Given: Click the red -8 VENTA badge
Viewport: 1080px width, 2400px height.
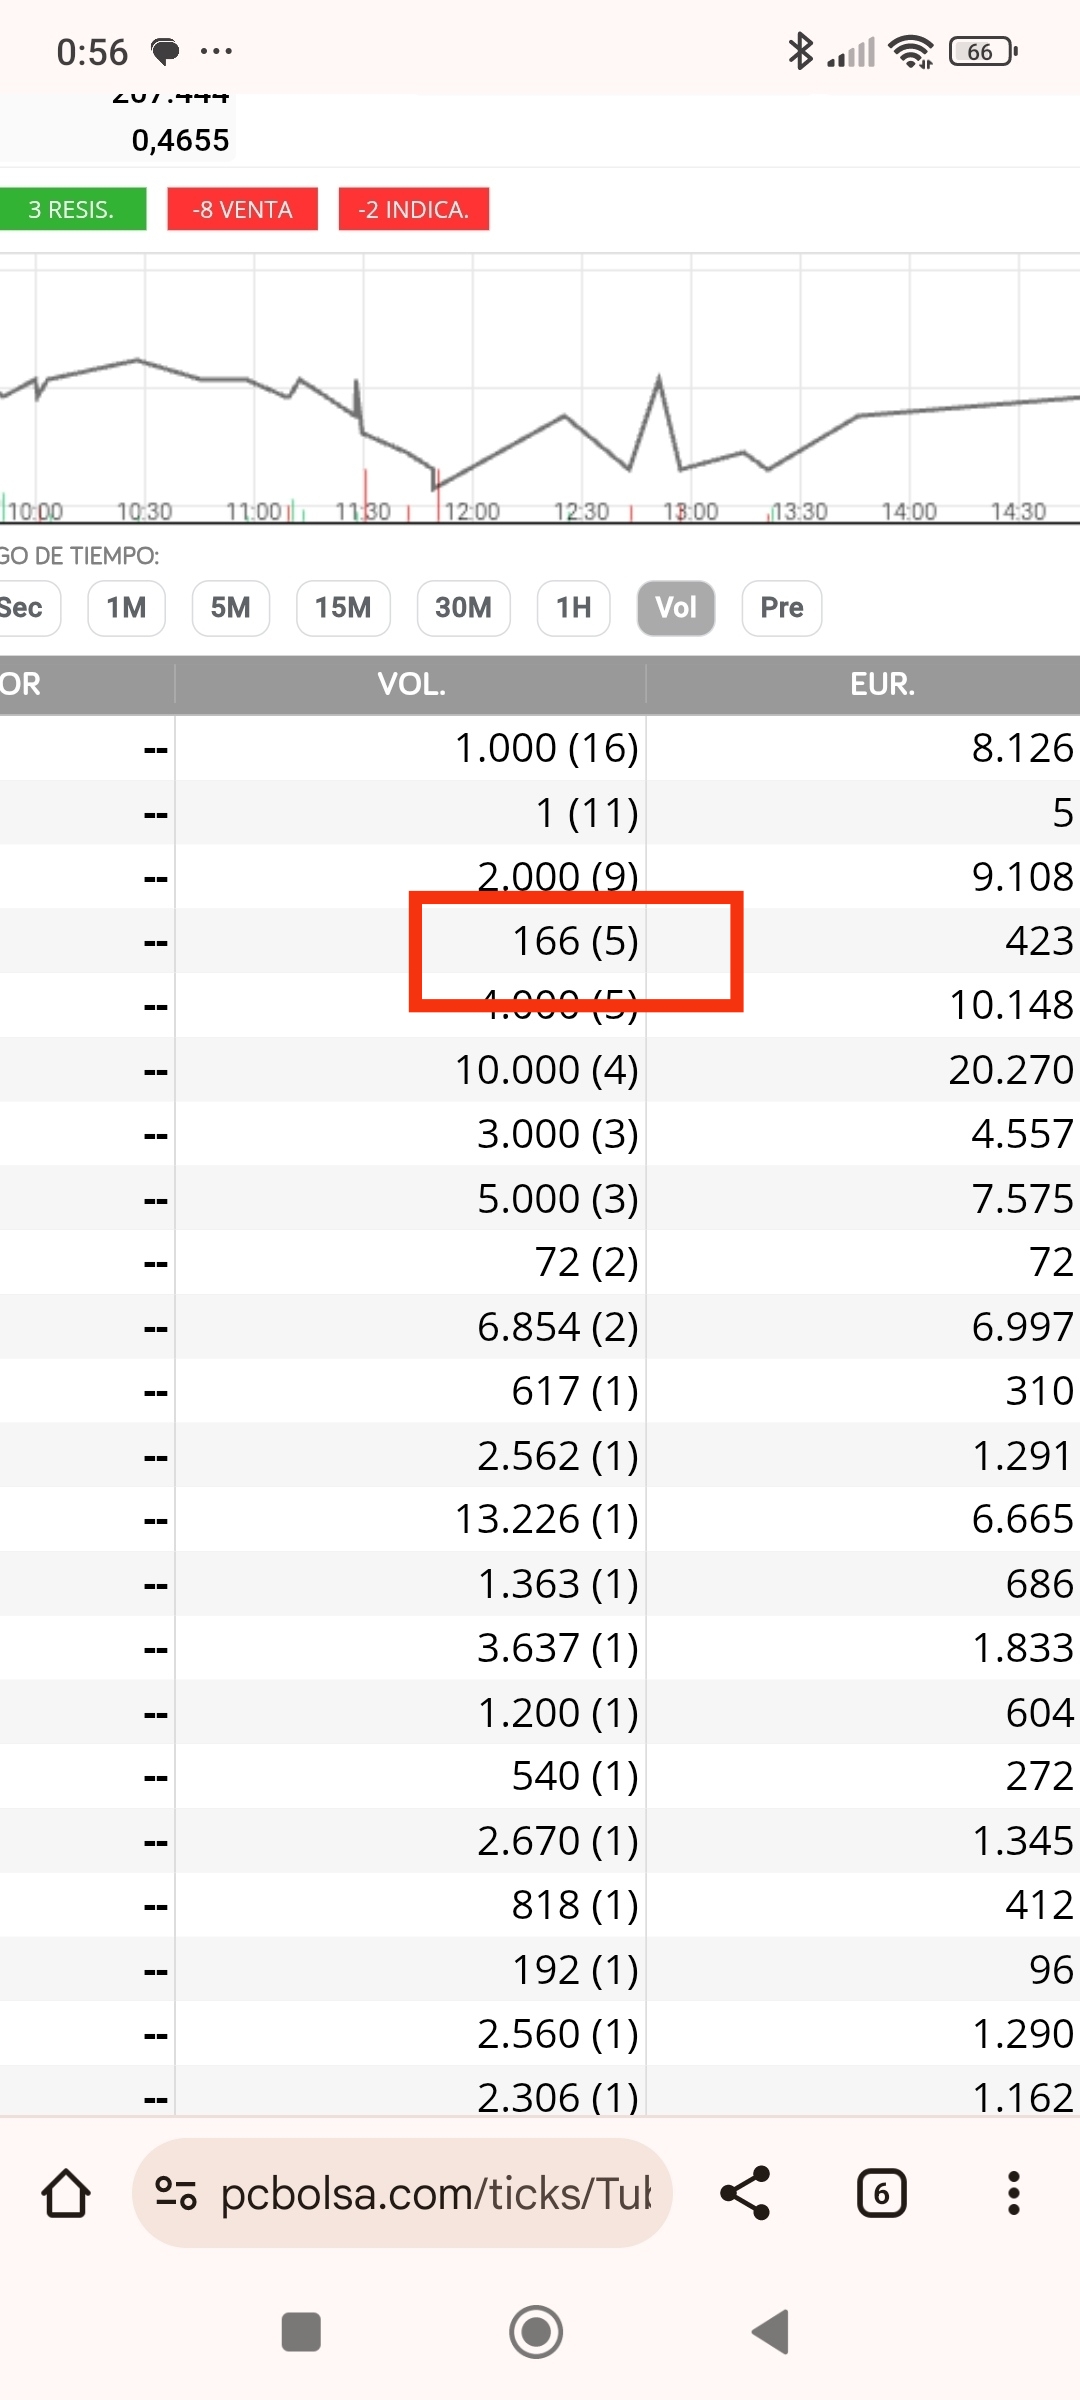Looking at the screenshot, I should click(x=243, y=209).
